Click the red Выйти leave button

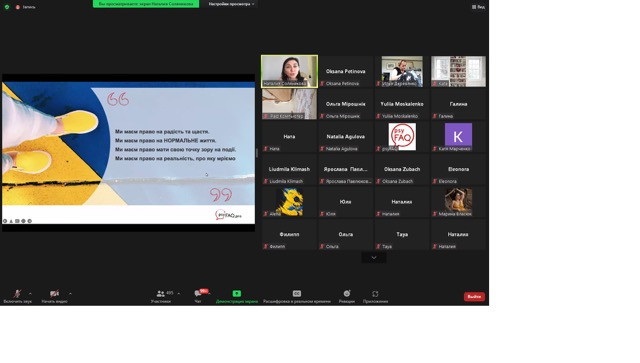click(474, 296)
